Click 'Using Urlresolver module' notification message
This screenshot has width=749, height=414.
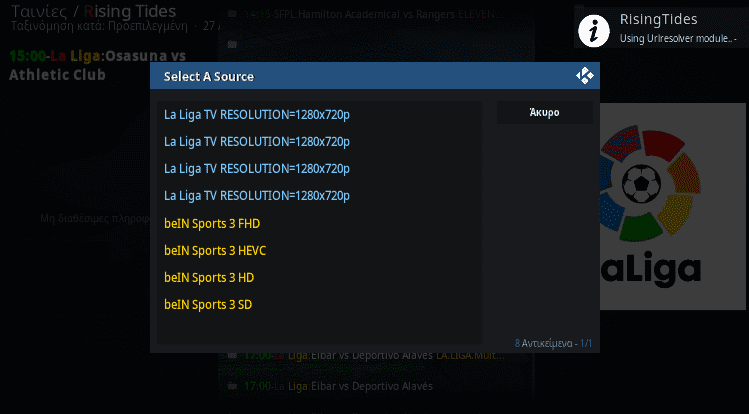pyautogui.click(x=678, y=39)
